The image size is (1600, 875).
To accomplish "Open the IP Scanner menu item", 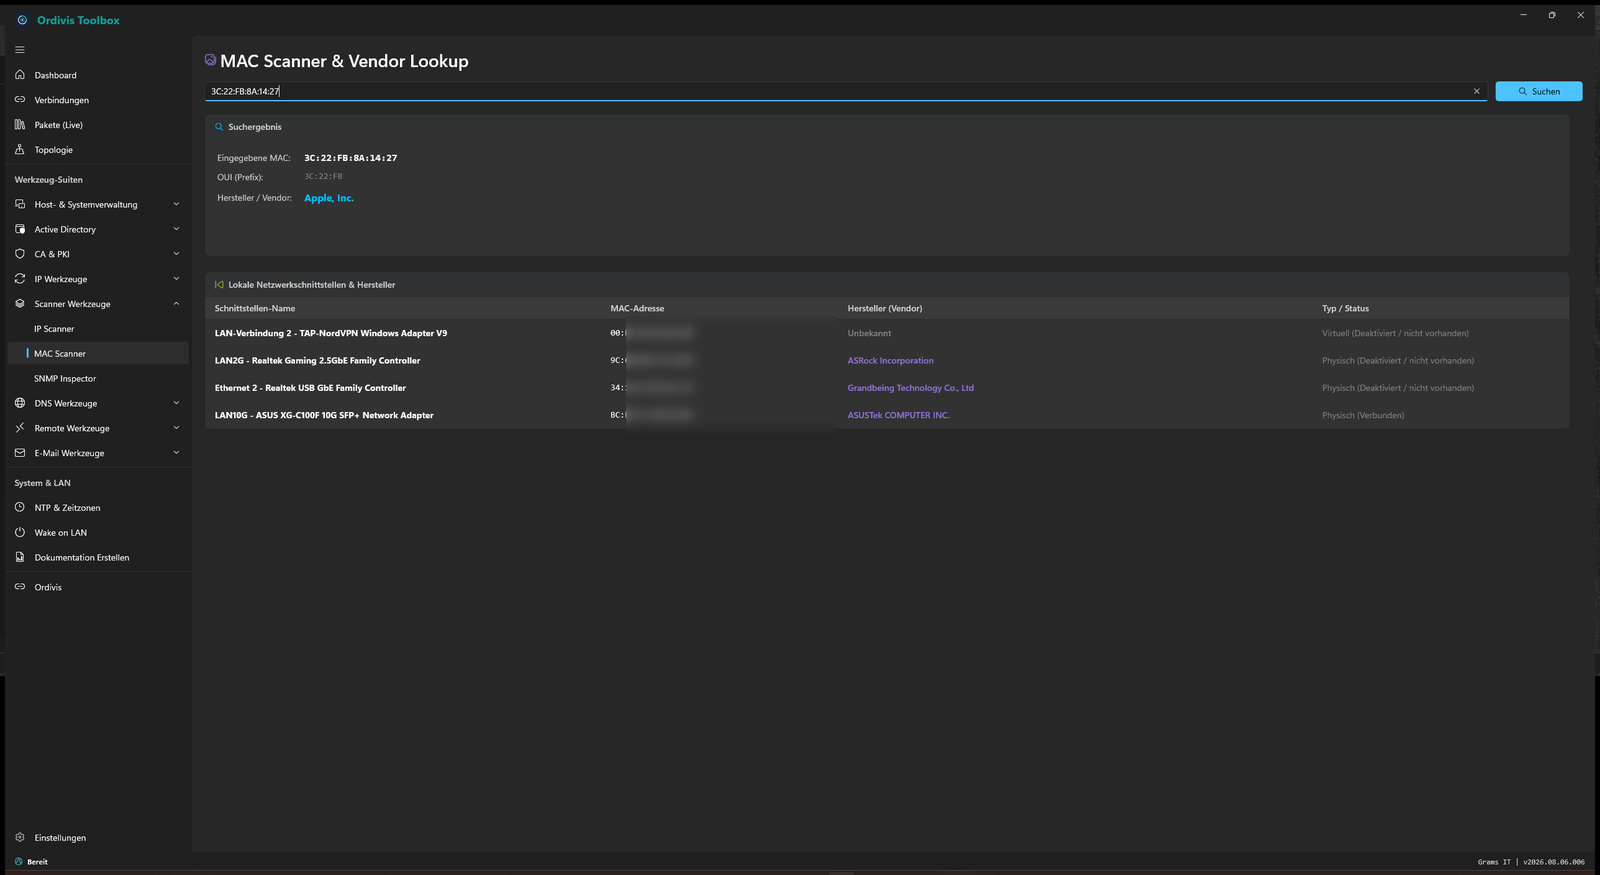I will click(98, 329).
